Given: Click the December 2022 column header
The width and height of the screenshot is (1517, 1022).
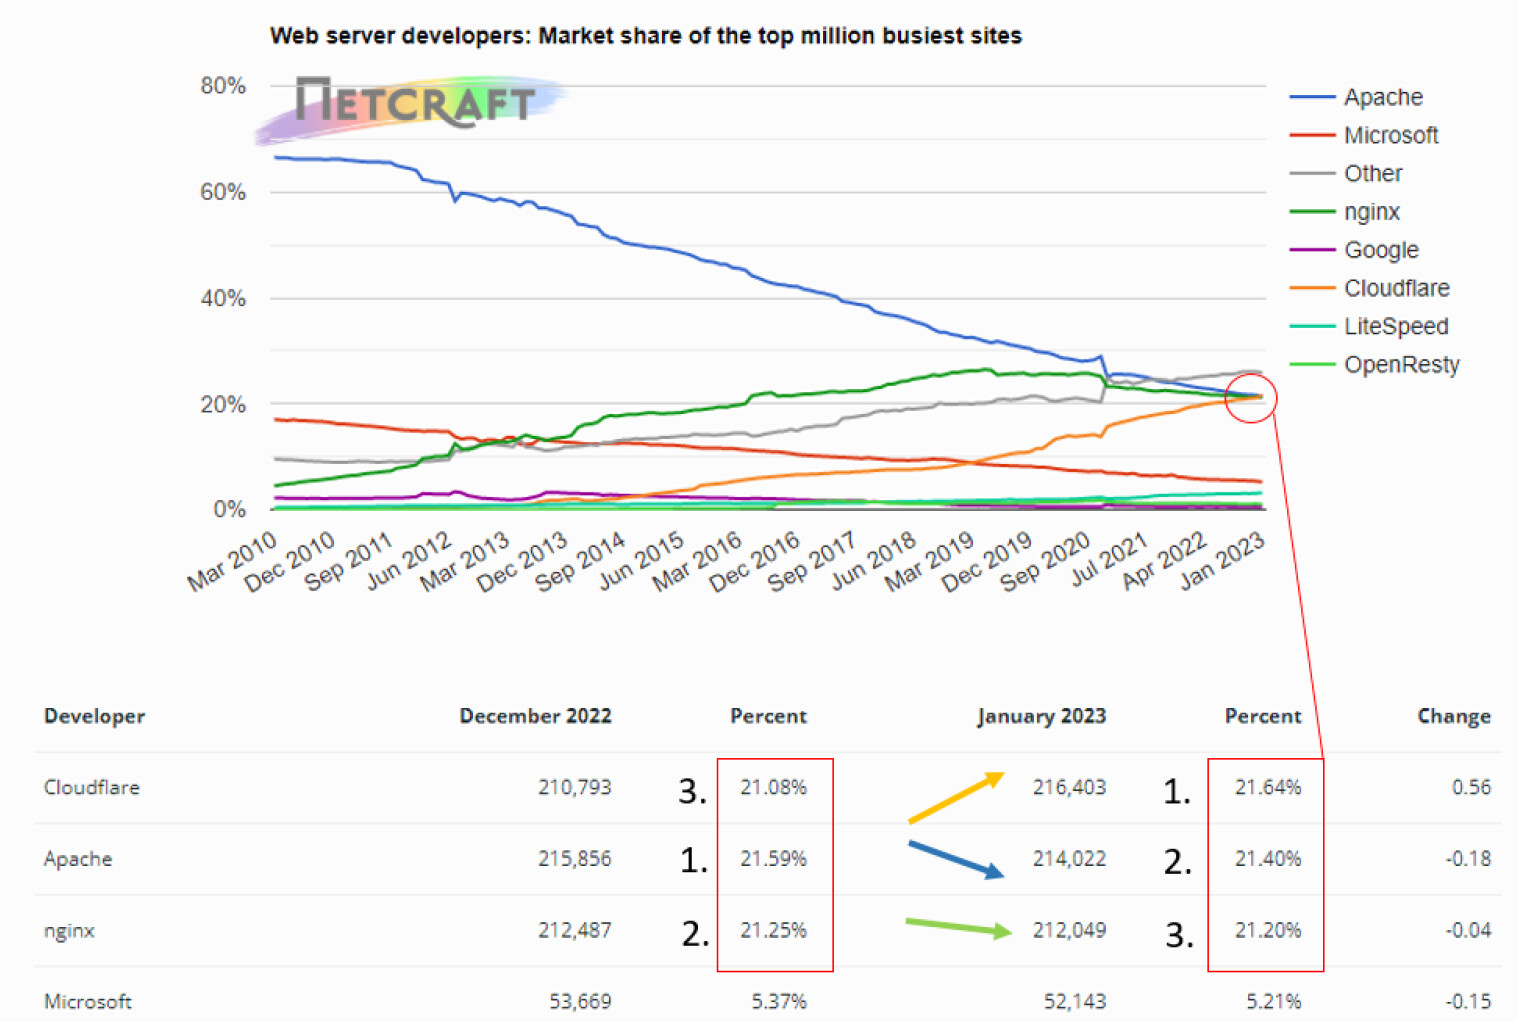Looking at the screenshot, I should 535,716.
